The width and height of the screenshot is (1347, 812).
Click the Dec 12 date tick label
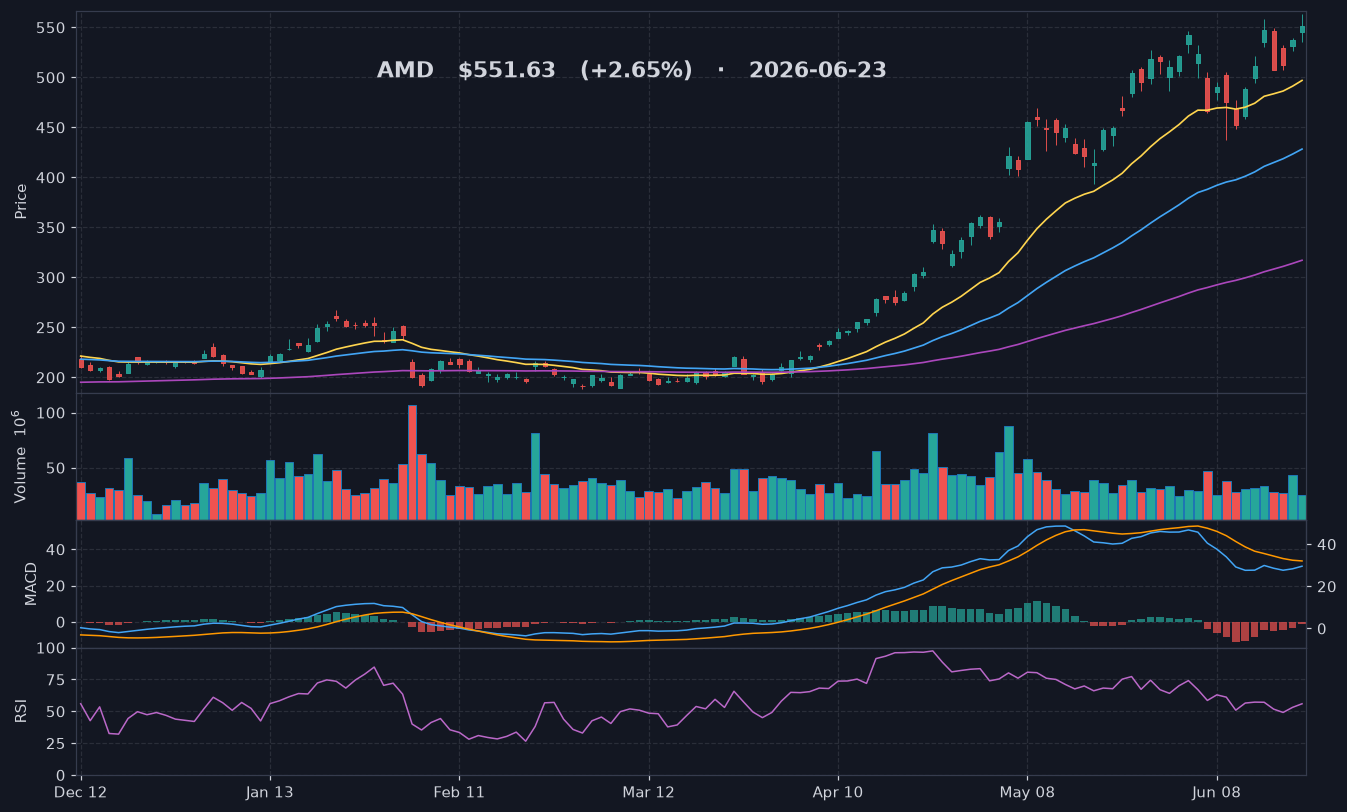click(x=81, y=791)
